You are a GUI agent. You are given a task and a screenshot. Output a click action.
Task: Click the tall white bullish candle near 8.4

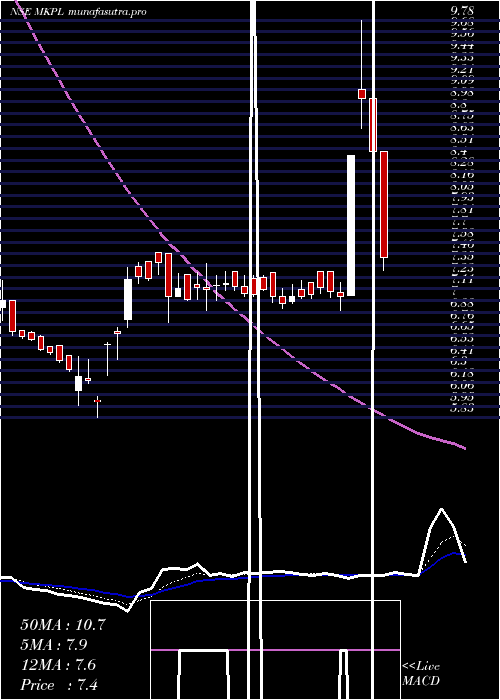point(351,225)
